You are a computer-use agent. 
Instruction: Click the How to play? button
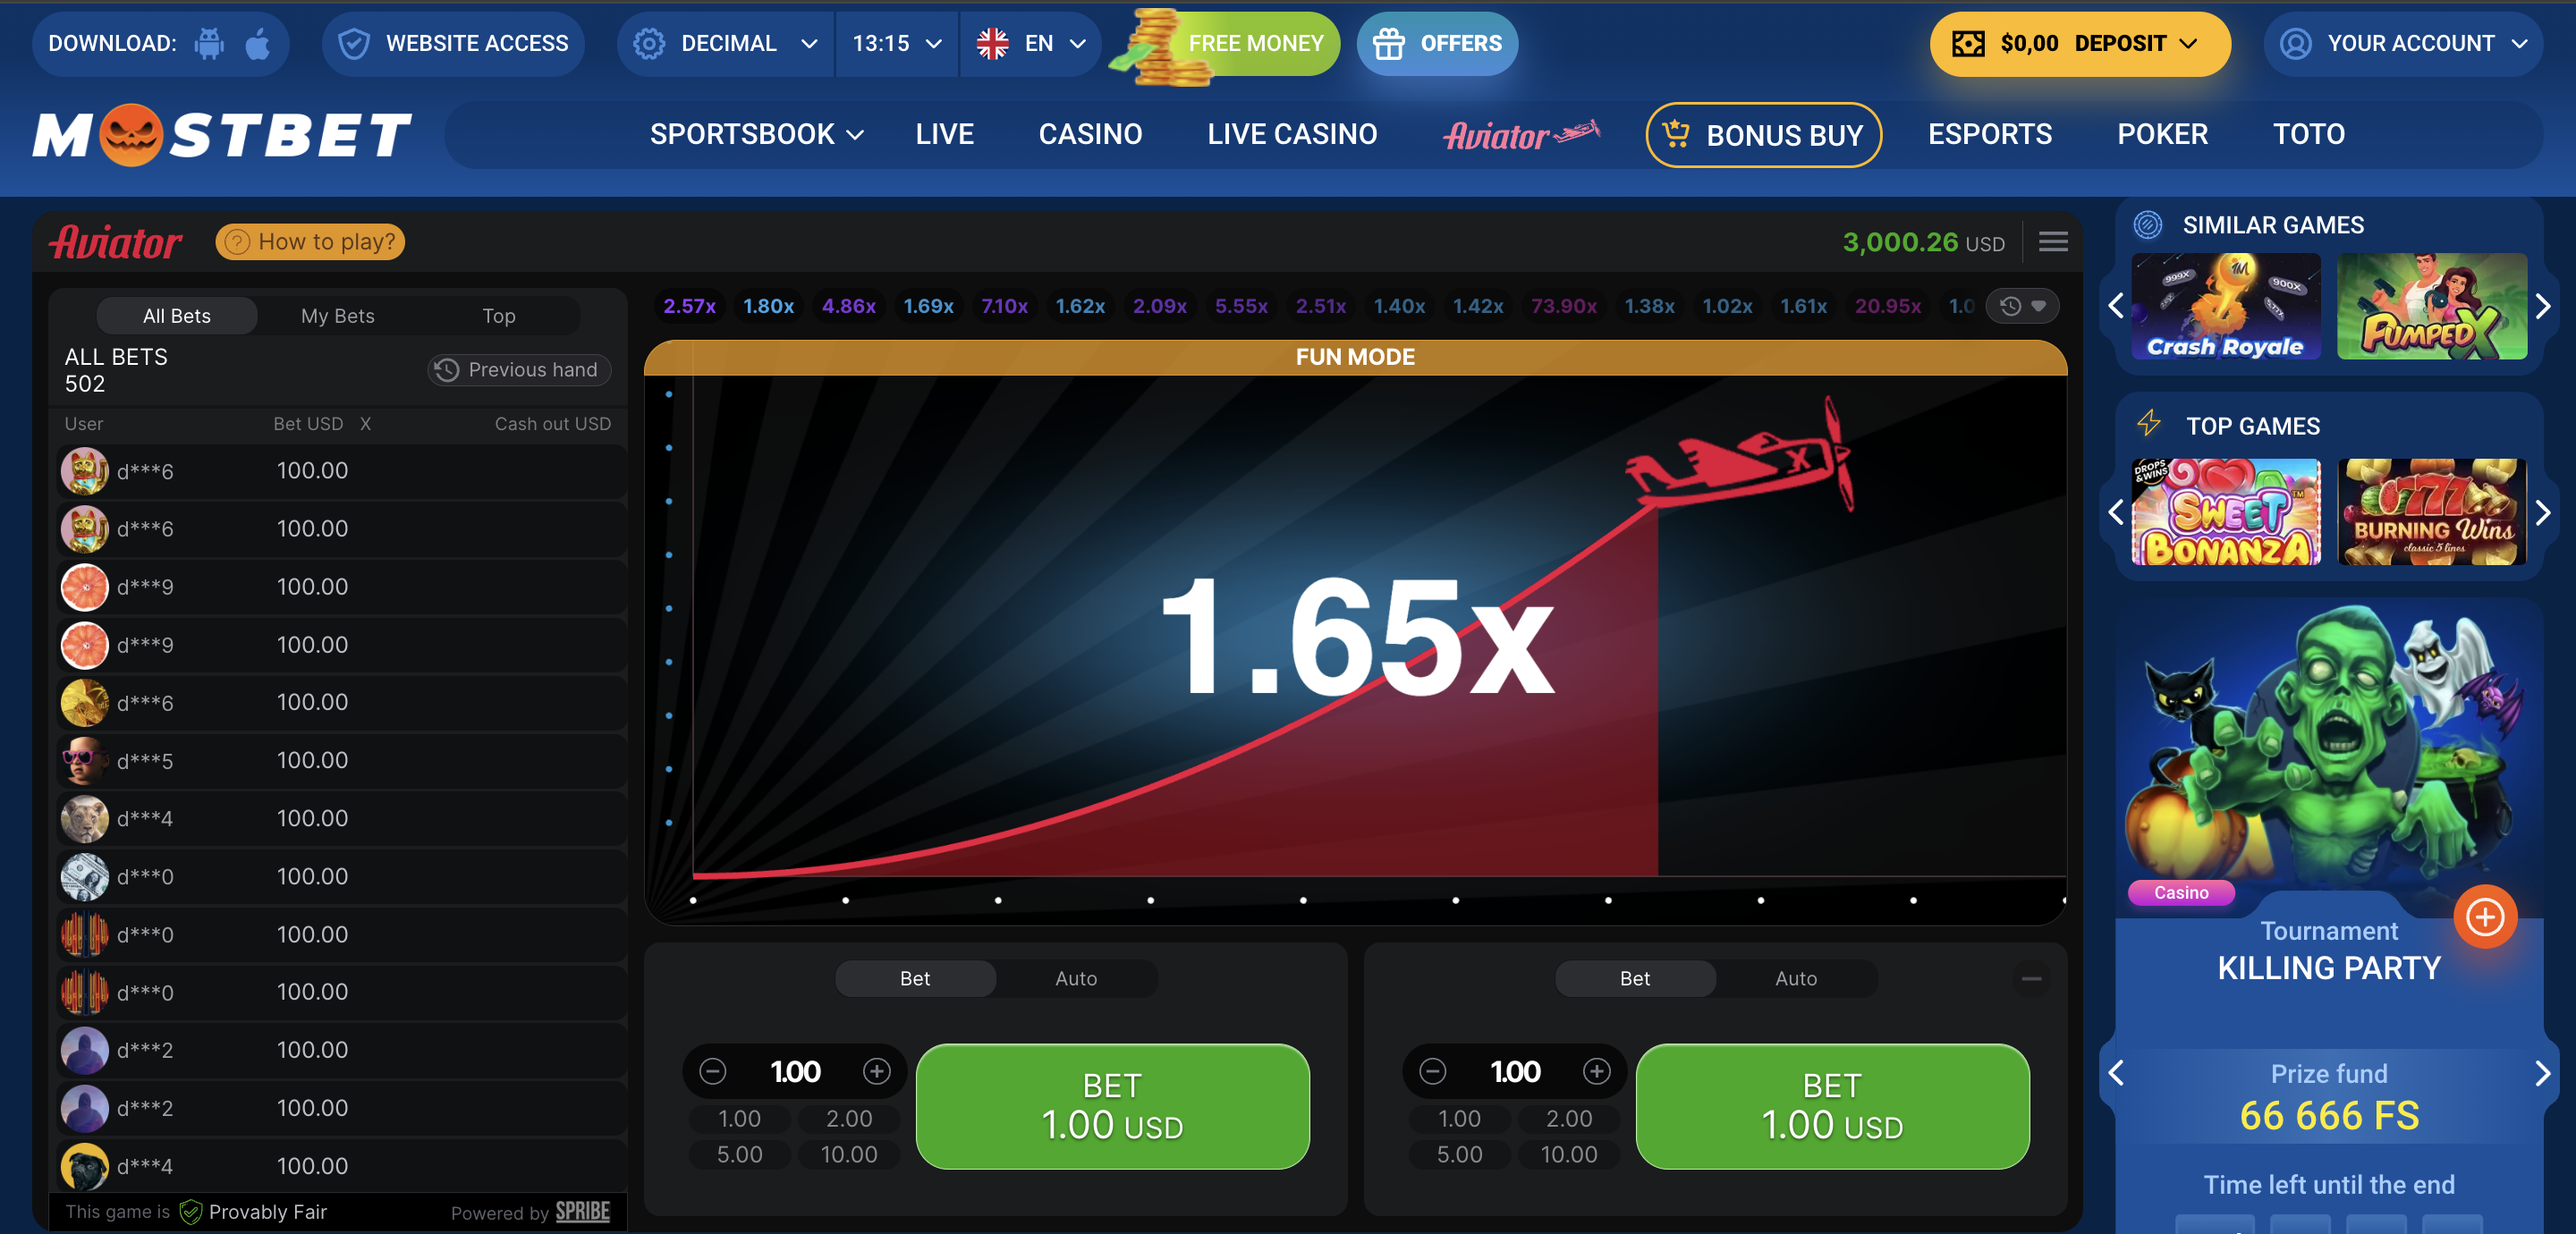[x=310, y=241]
